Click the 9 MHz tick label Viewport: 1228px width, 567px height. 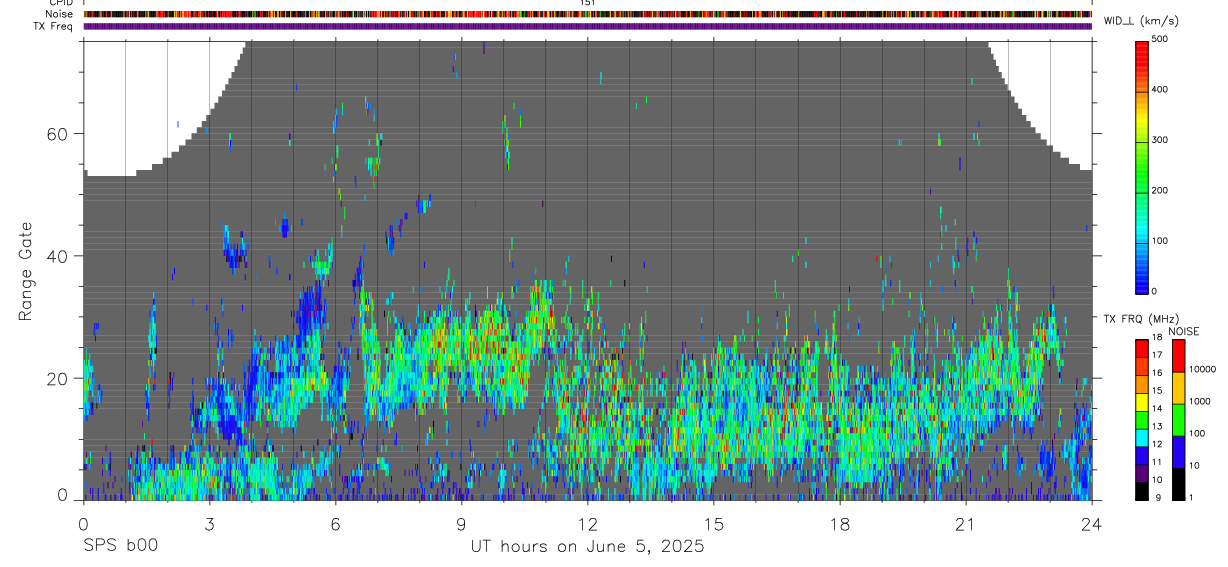[x=1156, y=498]
